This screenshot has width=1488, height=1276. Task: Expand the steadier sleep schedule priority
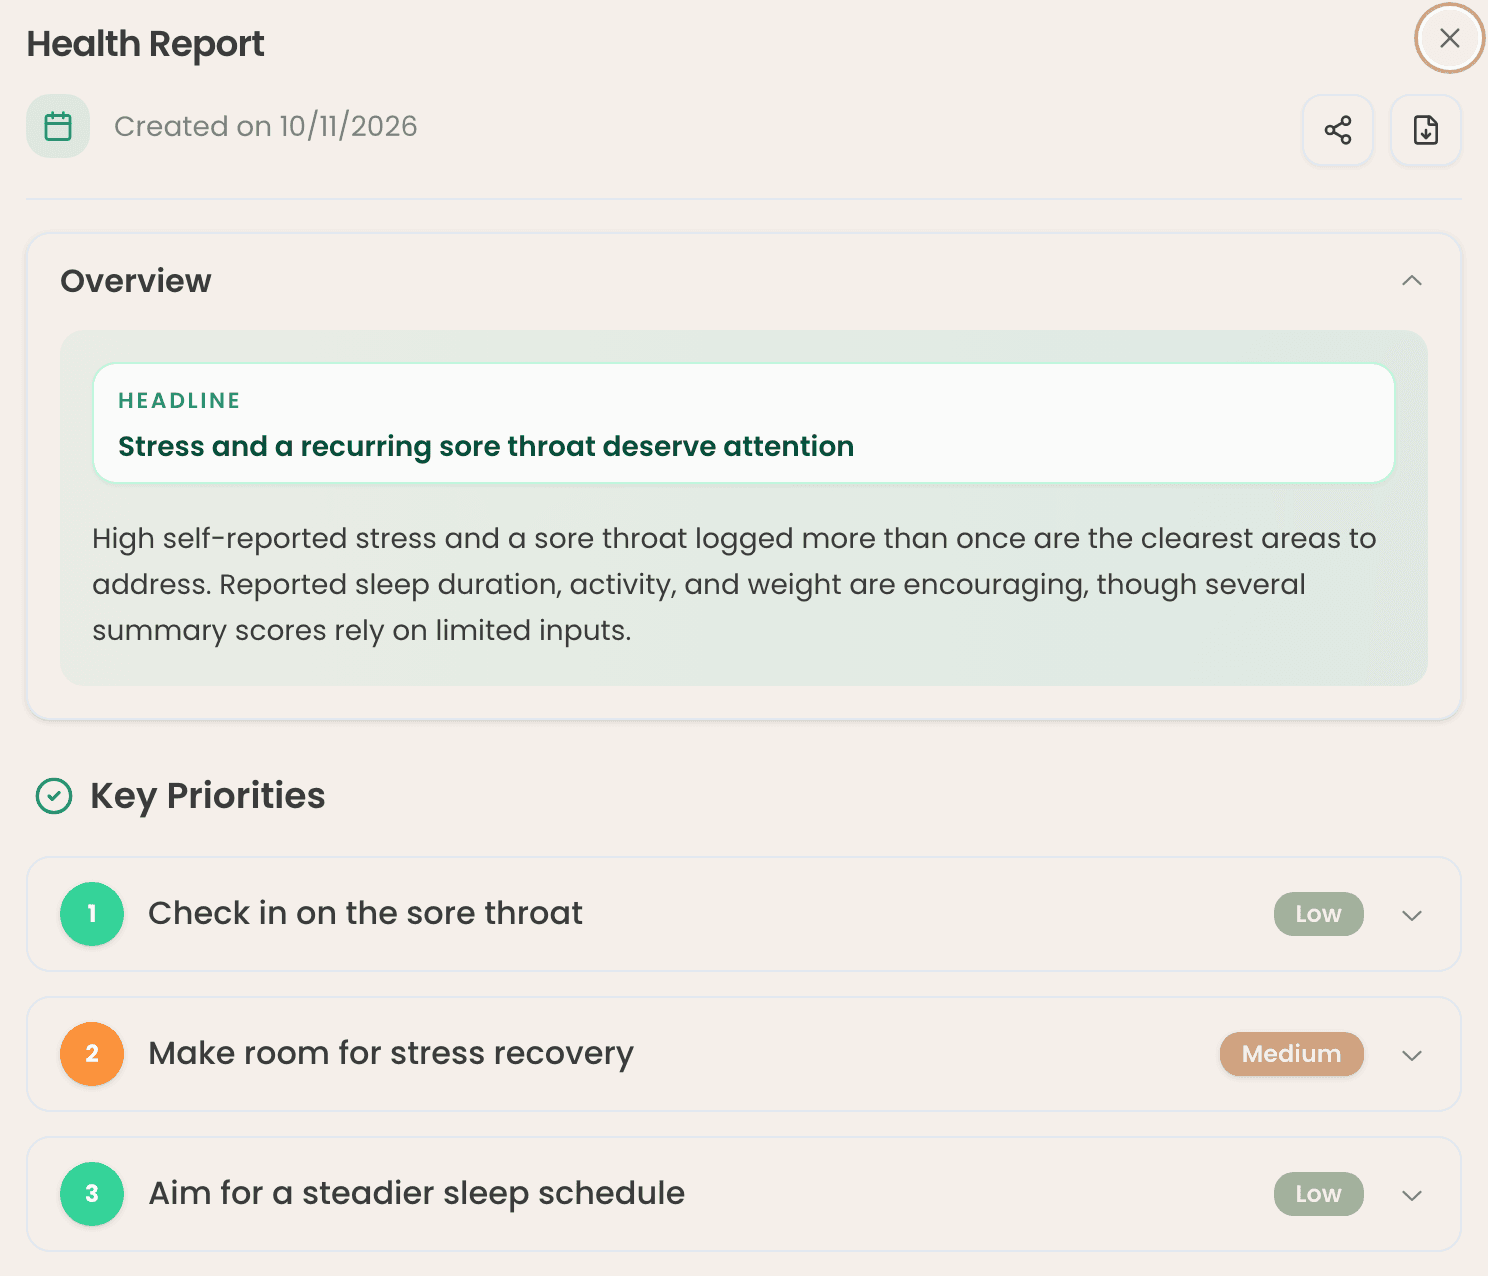1412,1195
